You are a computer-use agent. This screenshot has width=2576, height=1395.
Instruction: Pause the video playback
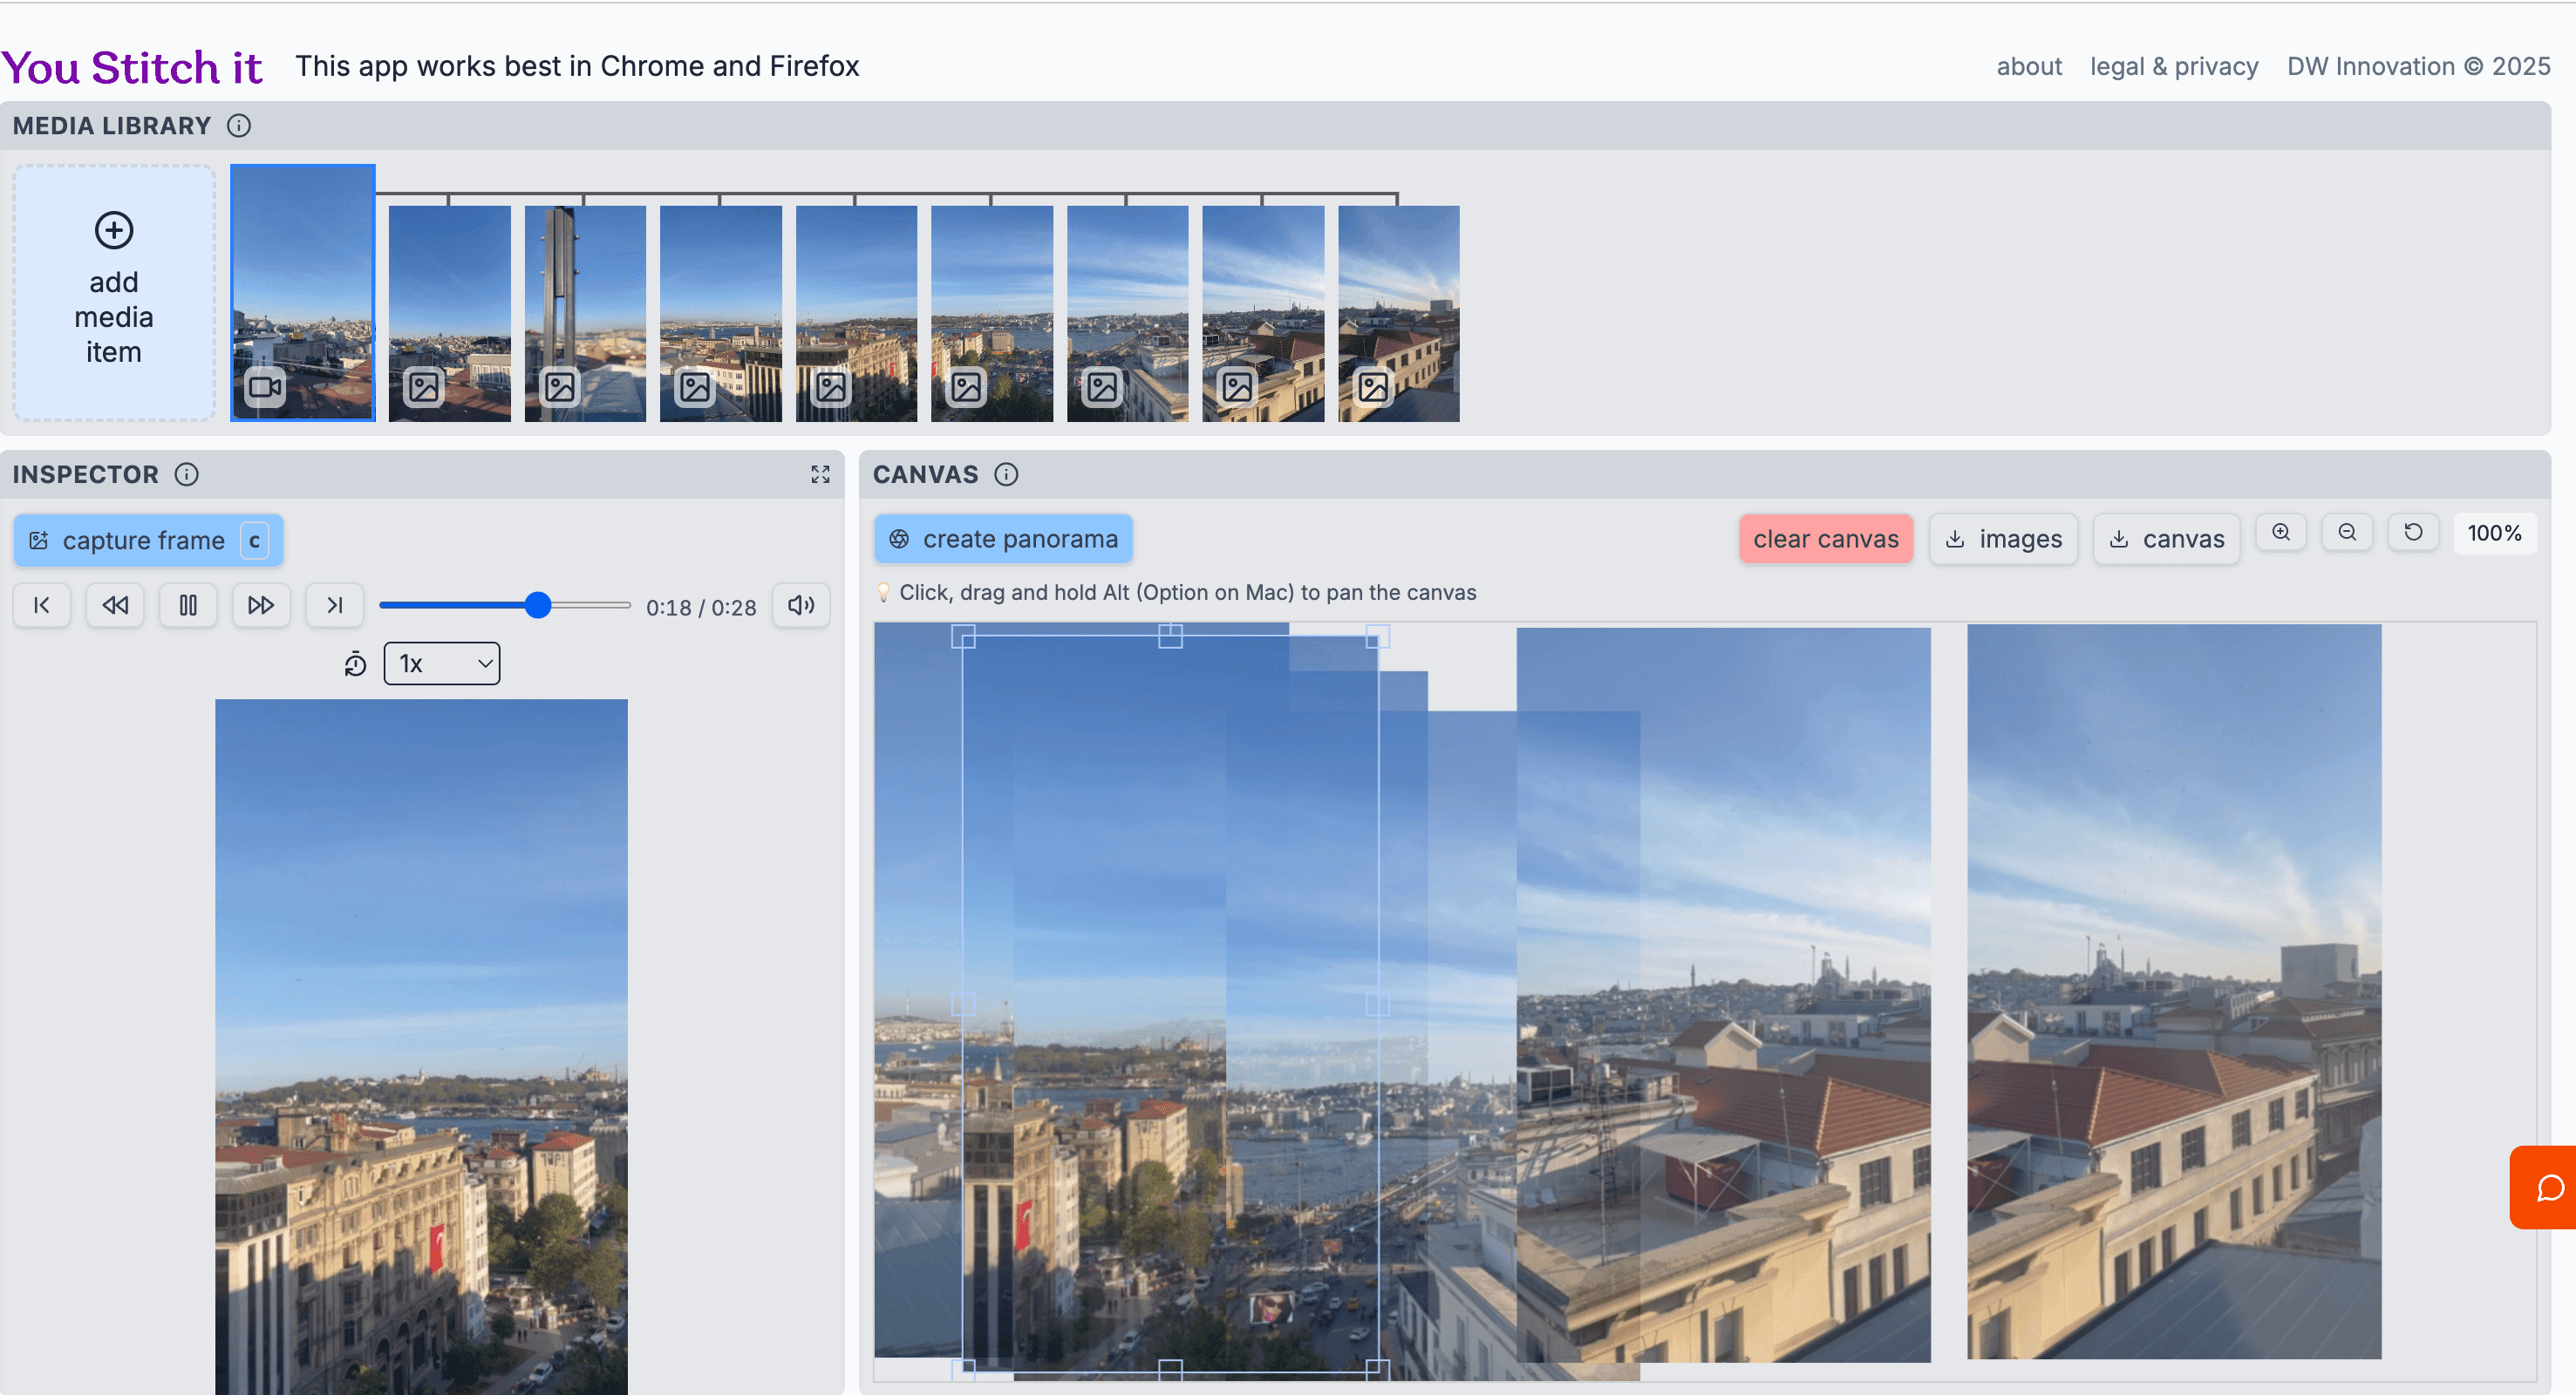point(188,606)
